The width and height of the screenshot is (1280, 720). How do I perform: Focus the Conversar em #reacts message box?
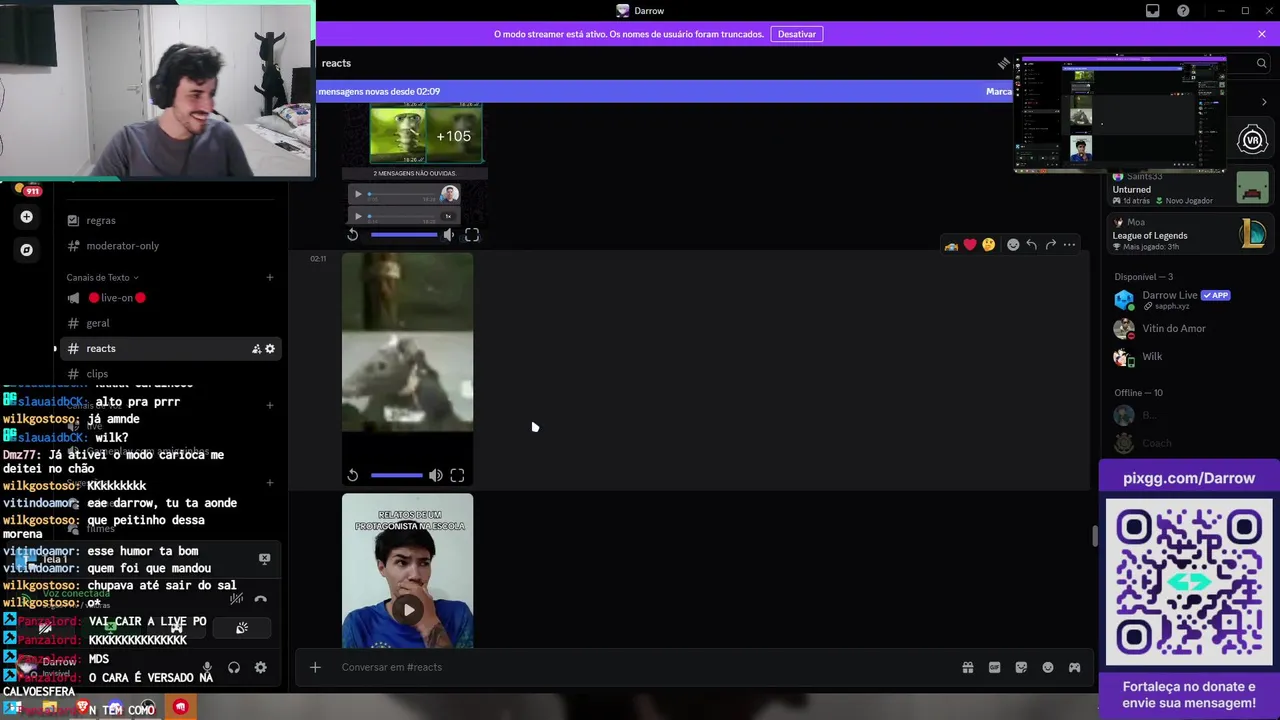click(640, 667)
